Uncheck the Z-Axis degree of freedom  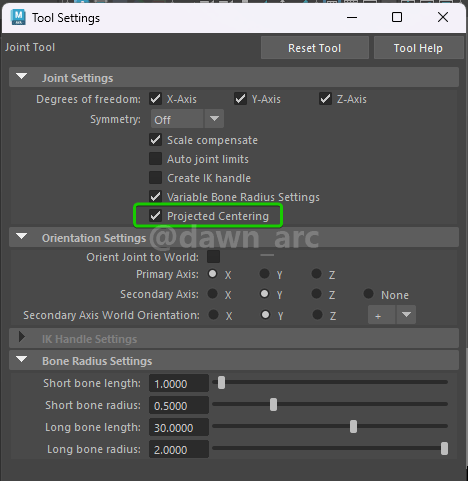pyautogui.click(x=326, y=99)
